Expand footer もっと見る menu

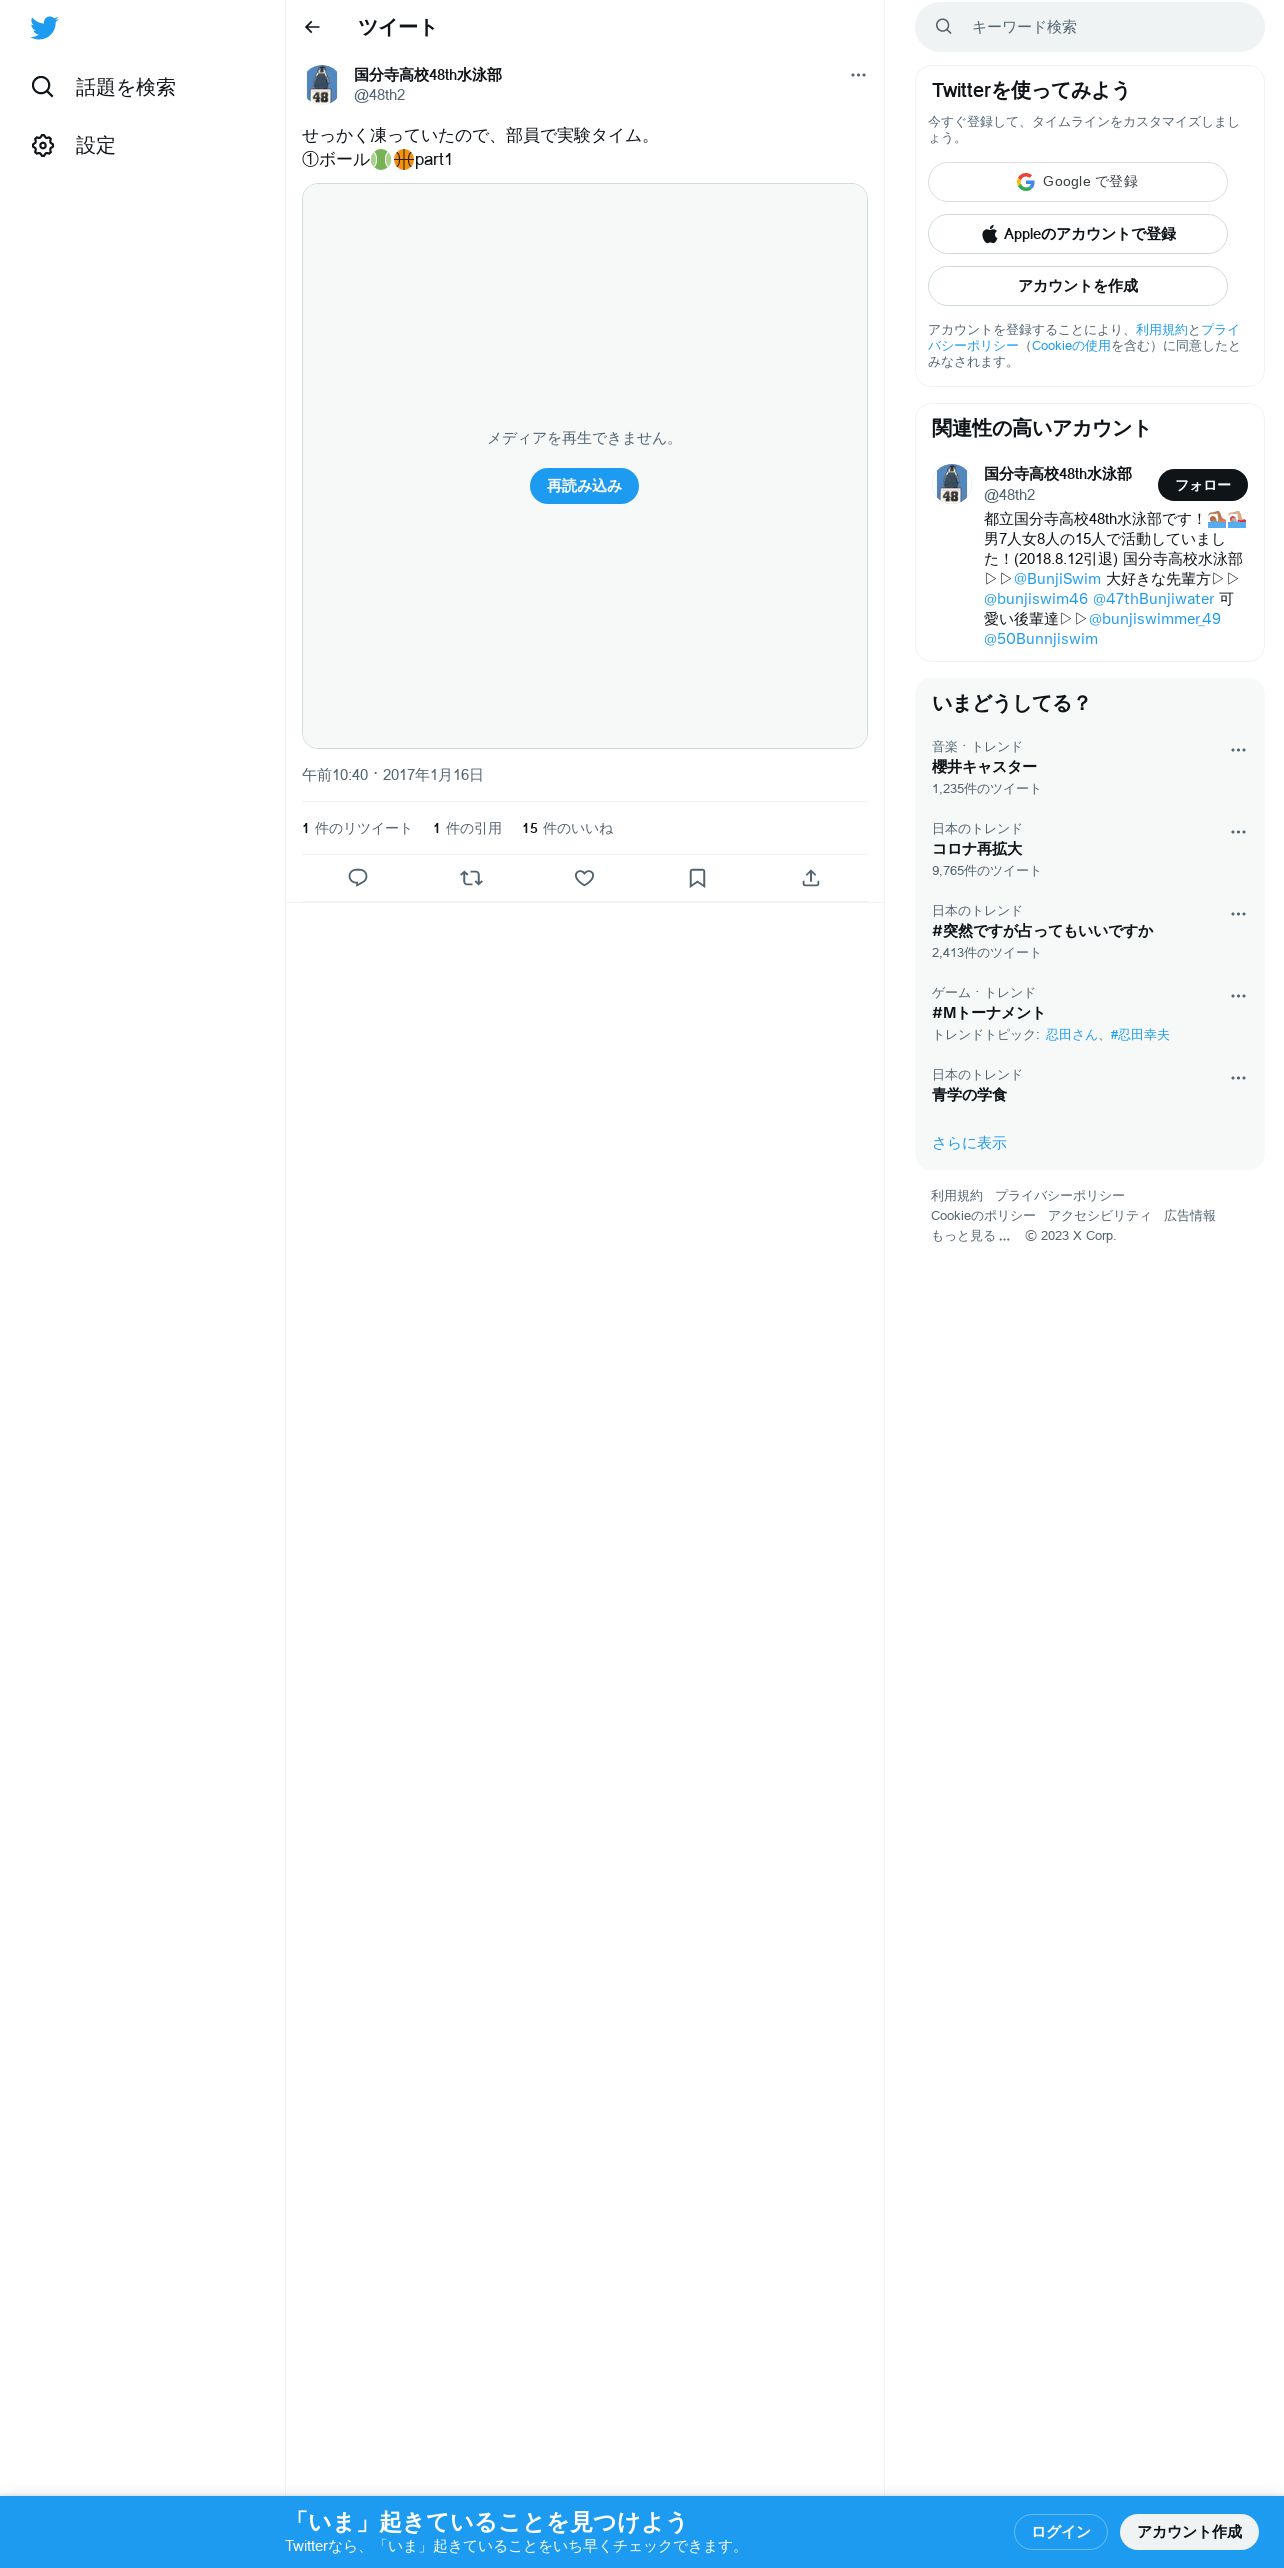tap(971, 1236)
